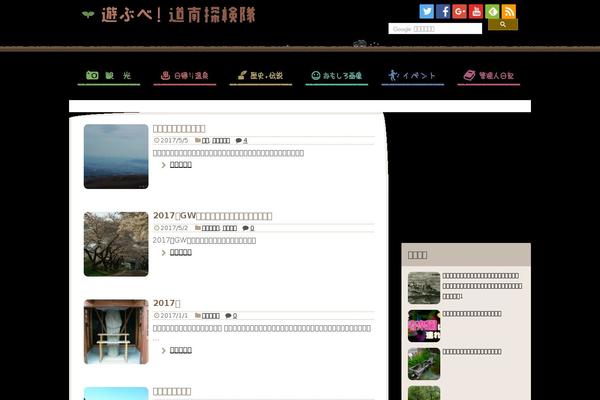
Task: Click read-more chevron of 2017/1/1 post
Action: click(x=164, y=351)
